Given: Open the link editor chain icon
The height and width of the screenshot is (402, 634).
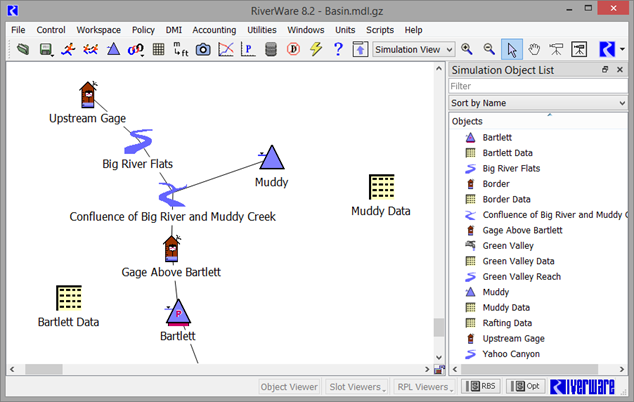Looking at the screenshot, I should tap(135, 49).
